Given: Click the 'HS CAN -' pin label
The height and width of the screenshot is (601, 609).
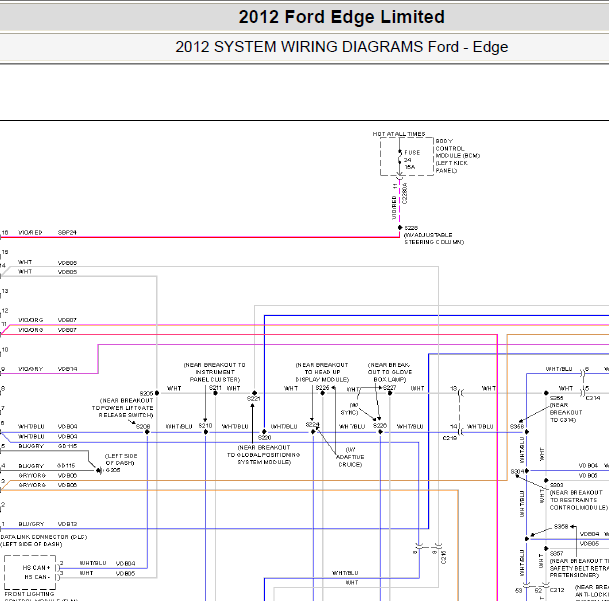Looking at the screenshot, I should (37, 577).
